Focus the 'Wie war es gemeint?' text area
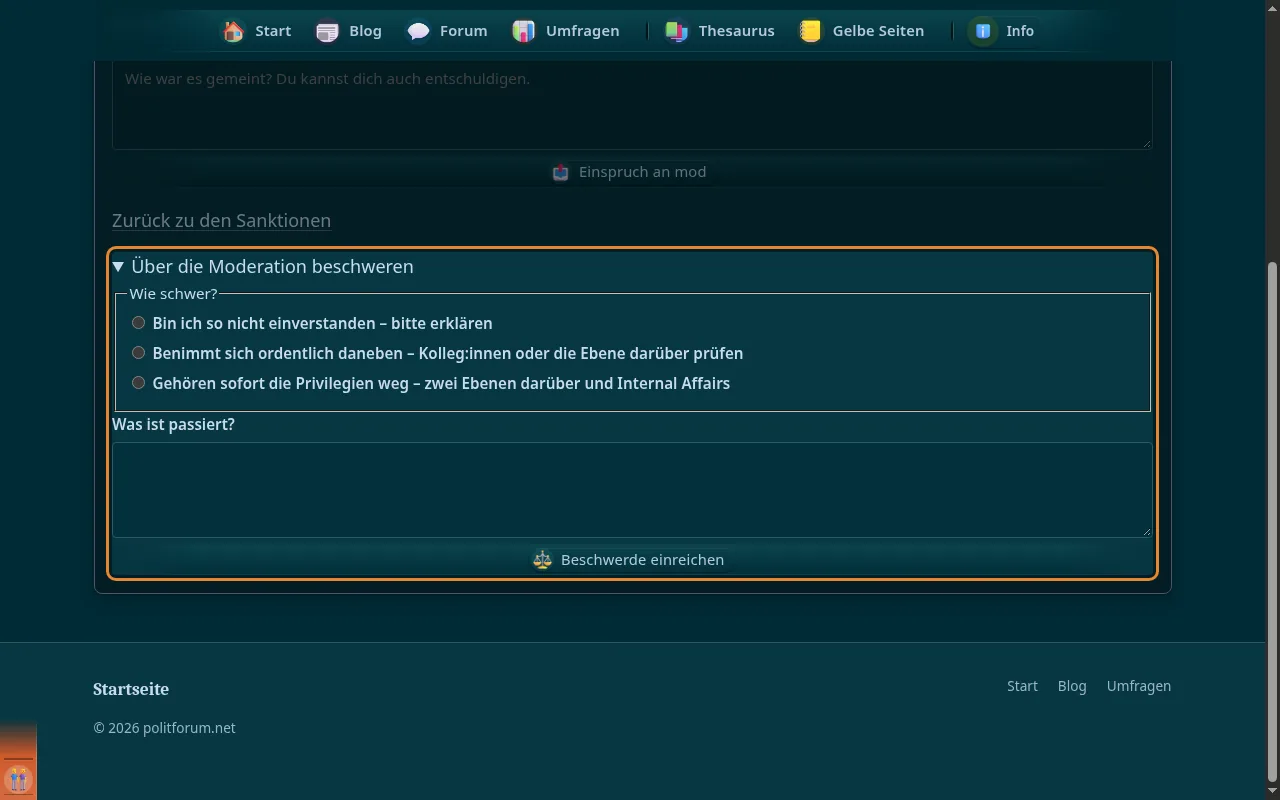 click(632, 105)
